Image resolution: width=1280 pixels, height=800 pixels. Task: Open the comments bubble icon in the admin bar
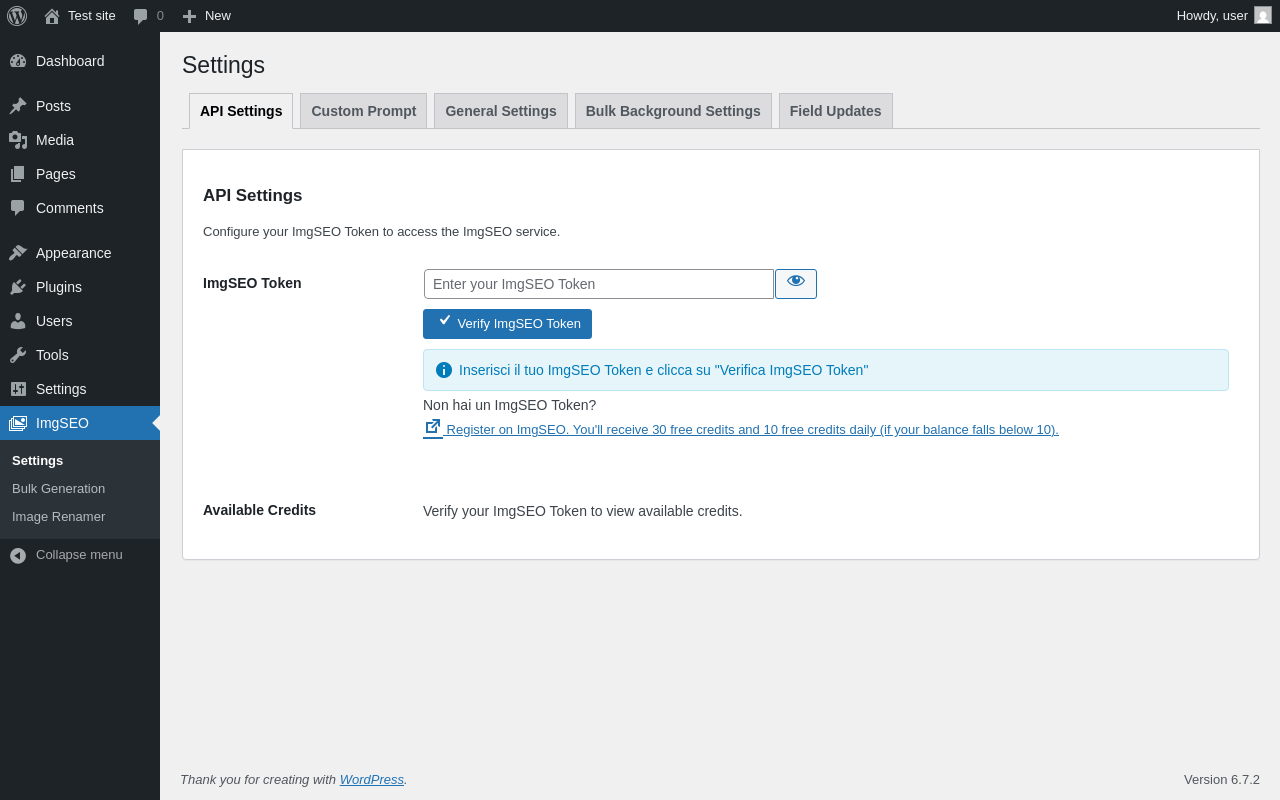141,16
